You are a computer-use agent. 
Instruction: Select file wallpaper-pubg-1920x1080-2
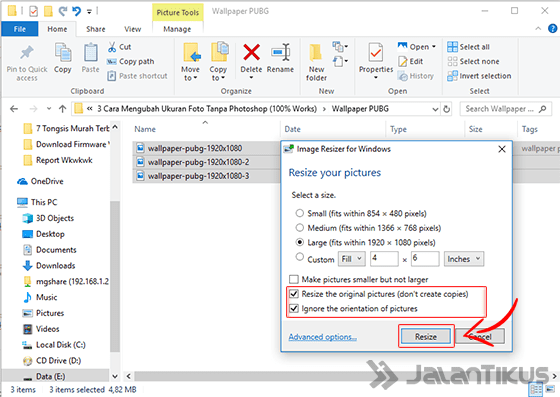[199, 162]
